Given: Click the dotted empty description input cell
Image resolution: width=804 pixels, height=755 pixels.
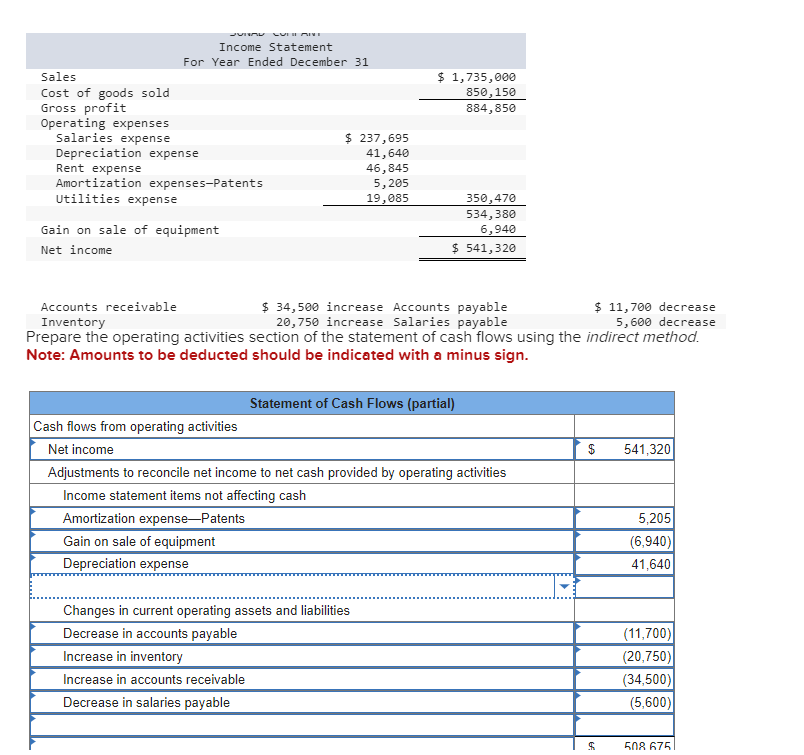Looking at the screenshot, I should click(x=300, y=587).
